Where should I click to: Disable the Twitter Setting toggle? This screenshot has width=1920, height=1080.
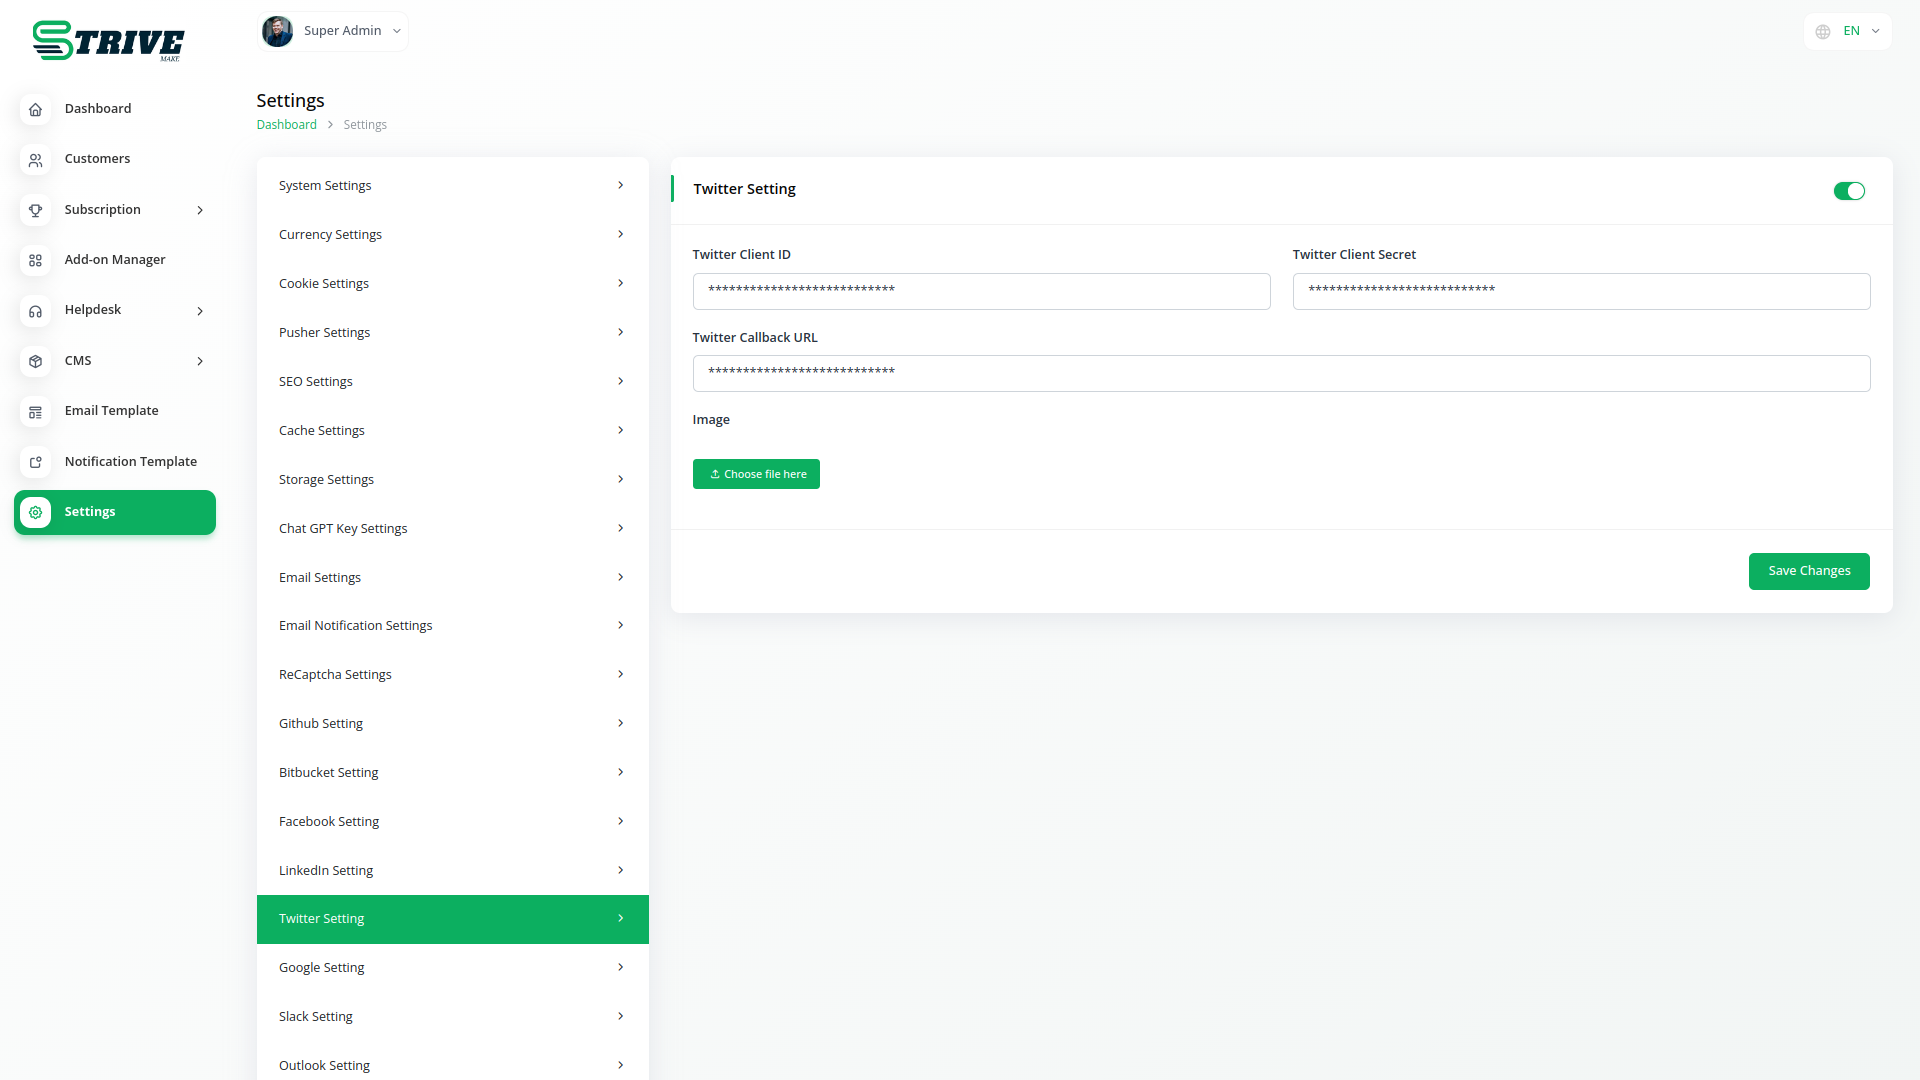coord(1849,191)
